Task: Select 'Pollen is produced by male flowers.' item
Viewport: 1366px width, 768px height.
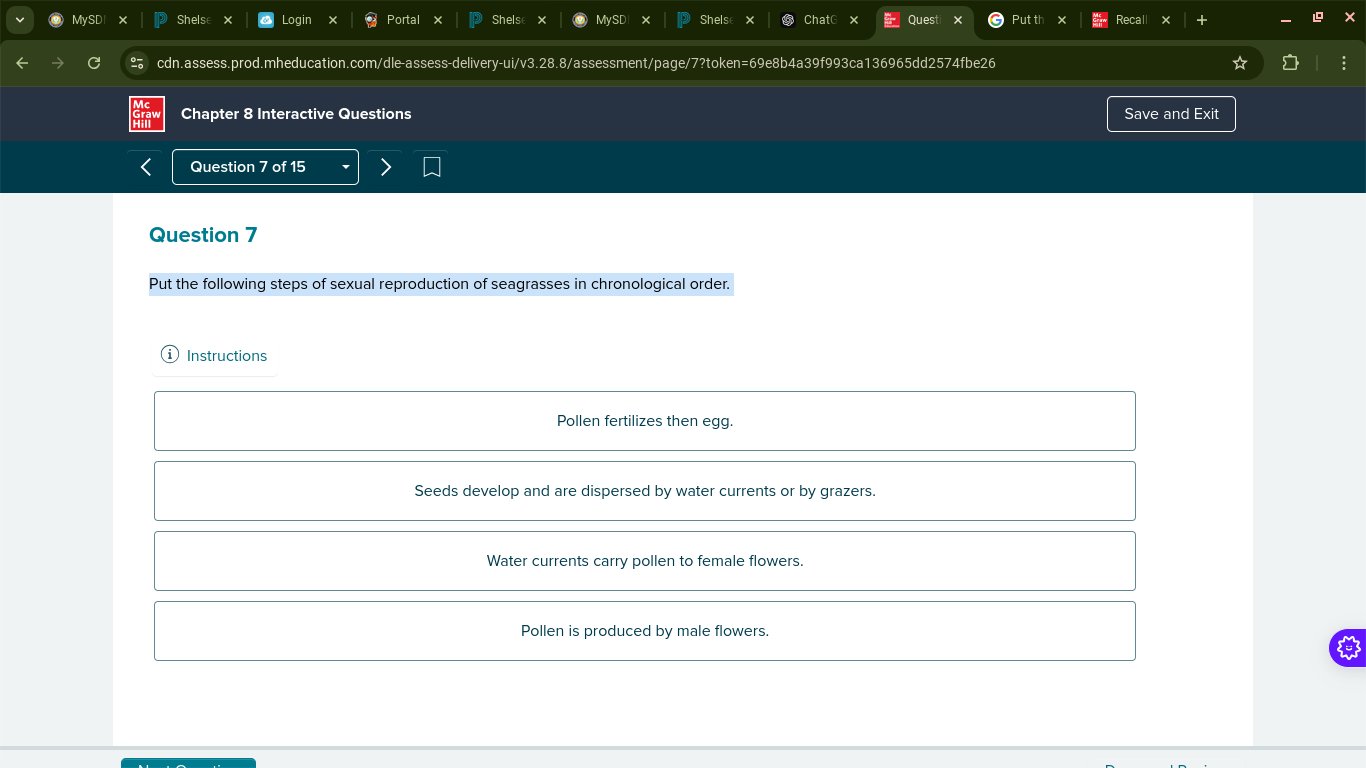Action: tap(645, 631)
